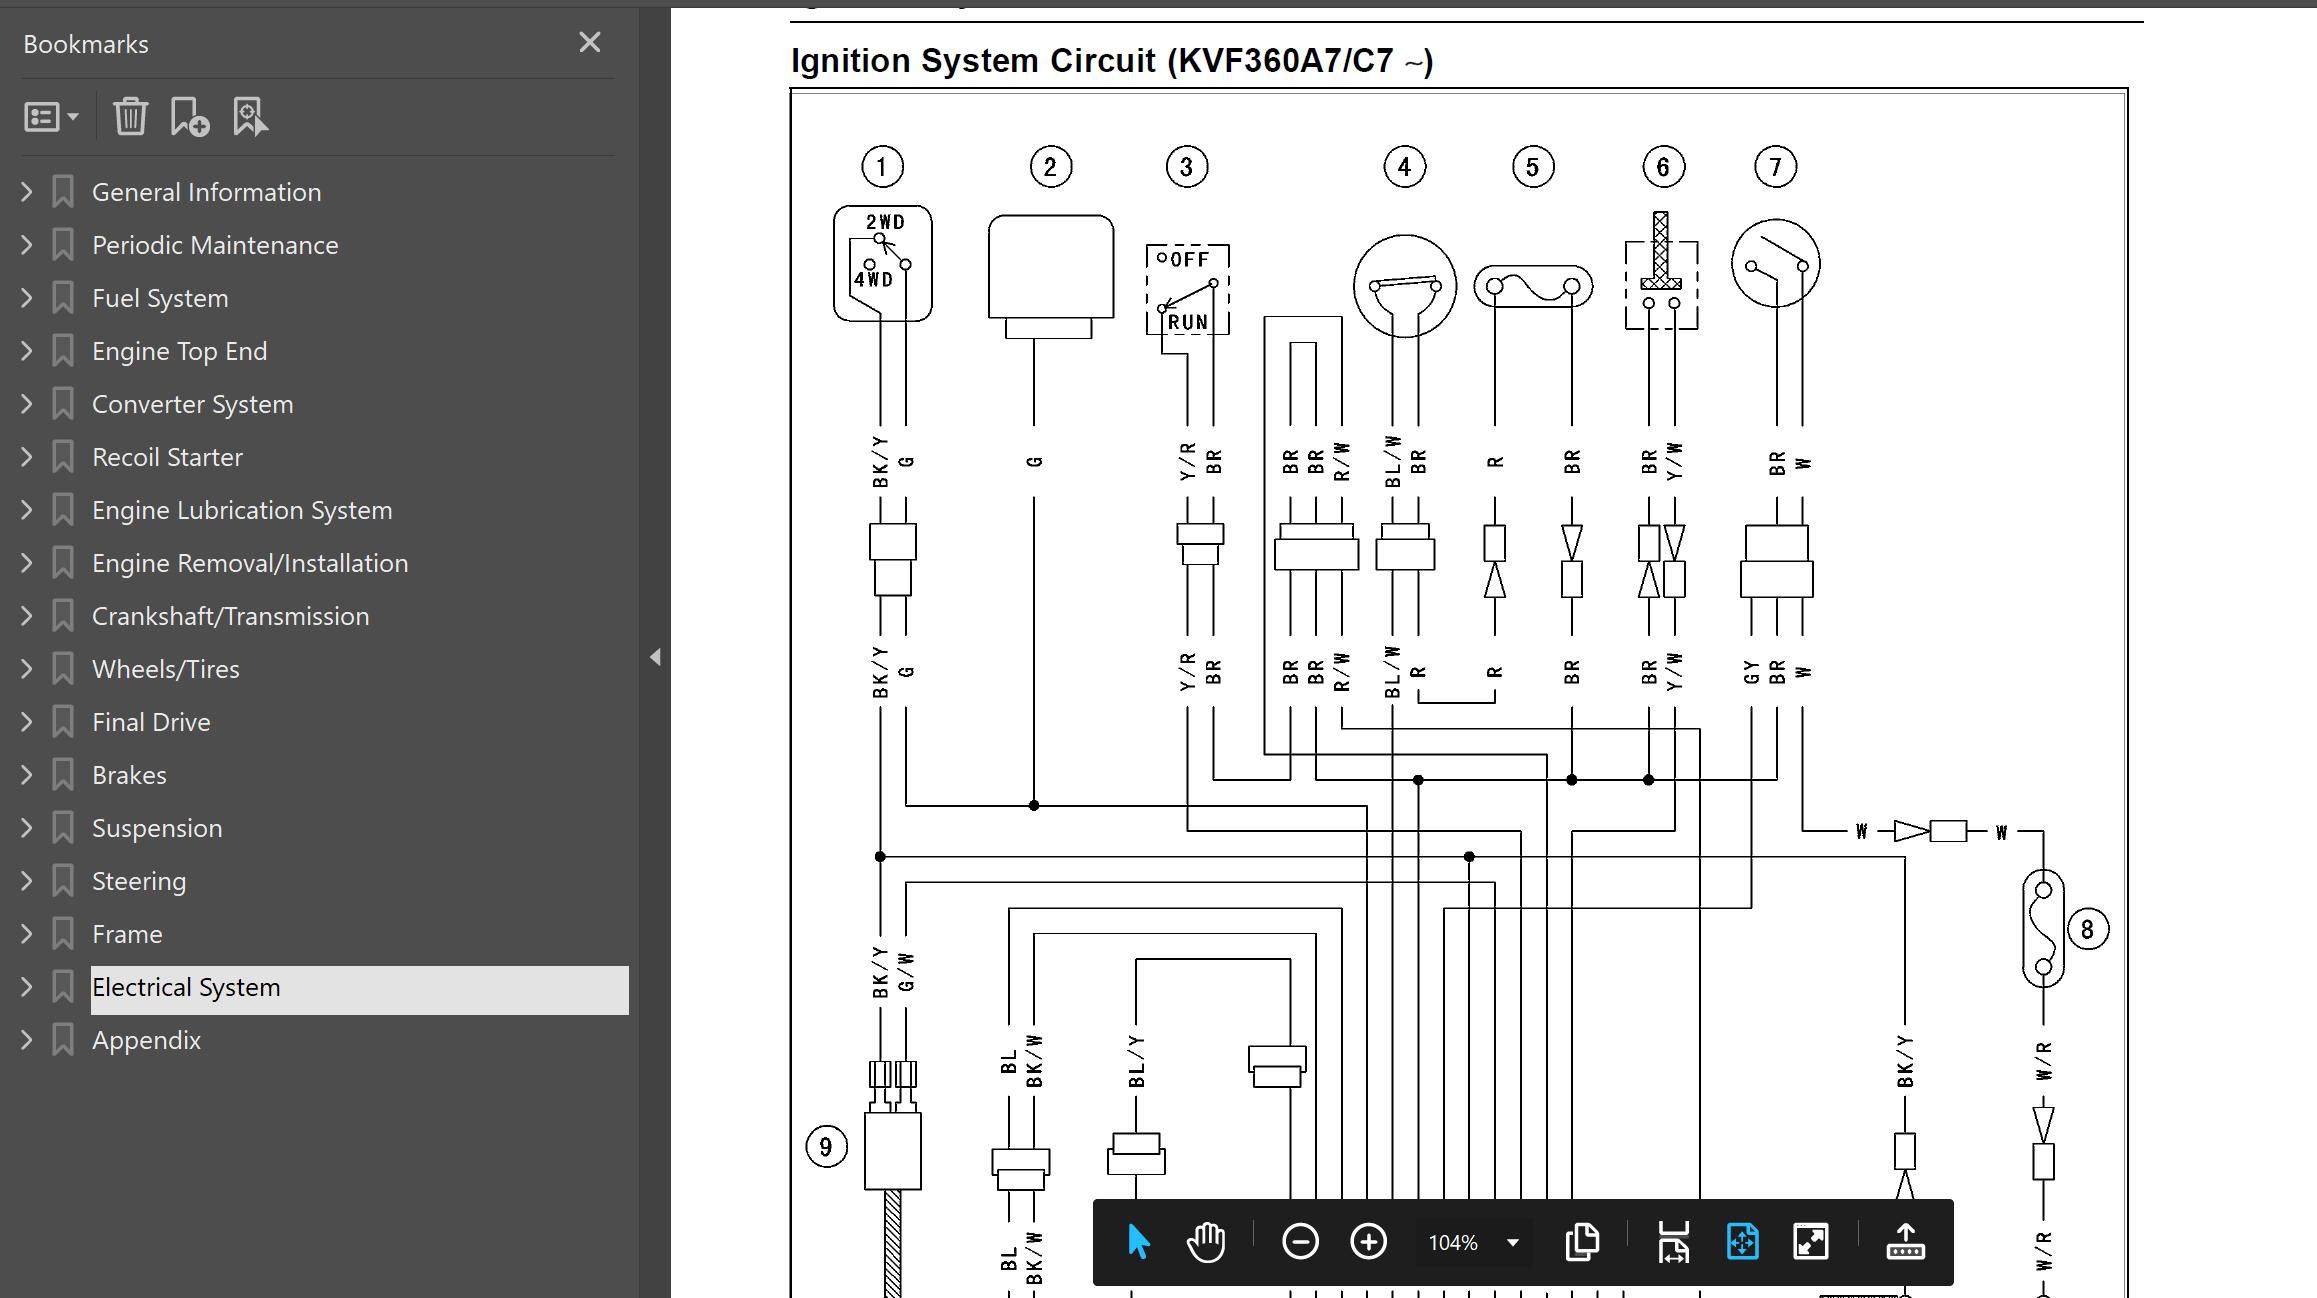Viewport: 2317px width, 1298px height.
Task: Collapse the navigation pane with arrow handle
Action: pos(655,657)
